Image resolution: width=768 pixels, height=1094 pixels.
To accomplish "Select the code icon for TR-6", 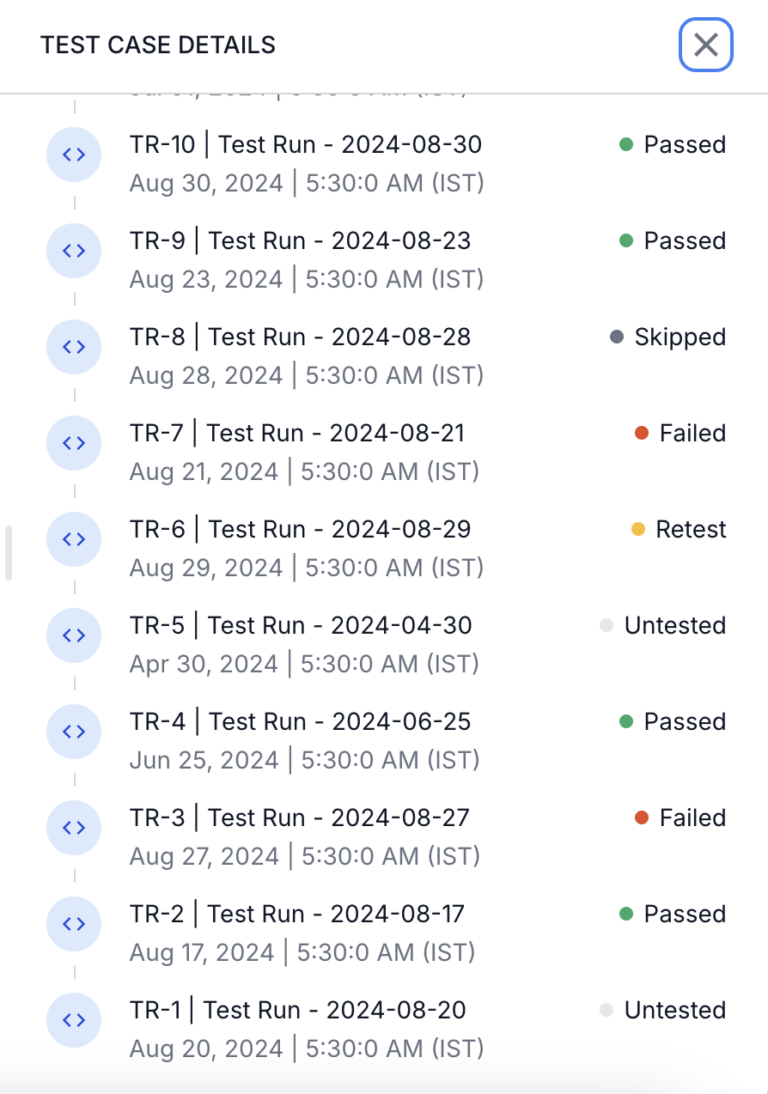I will [73, 539].
